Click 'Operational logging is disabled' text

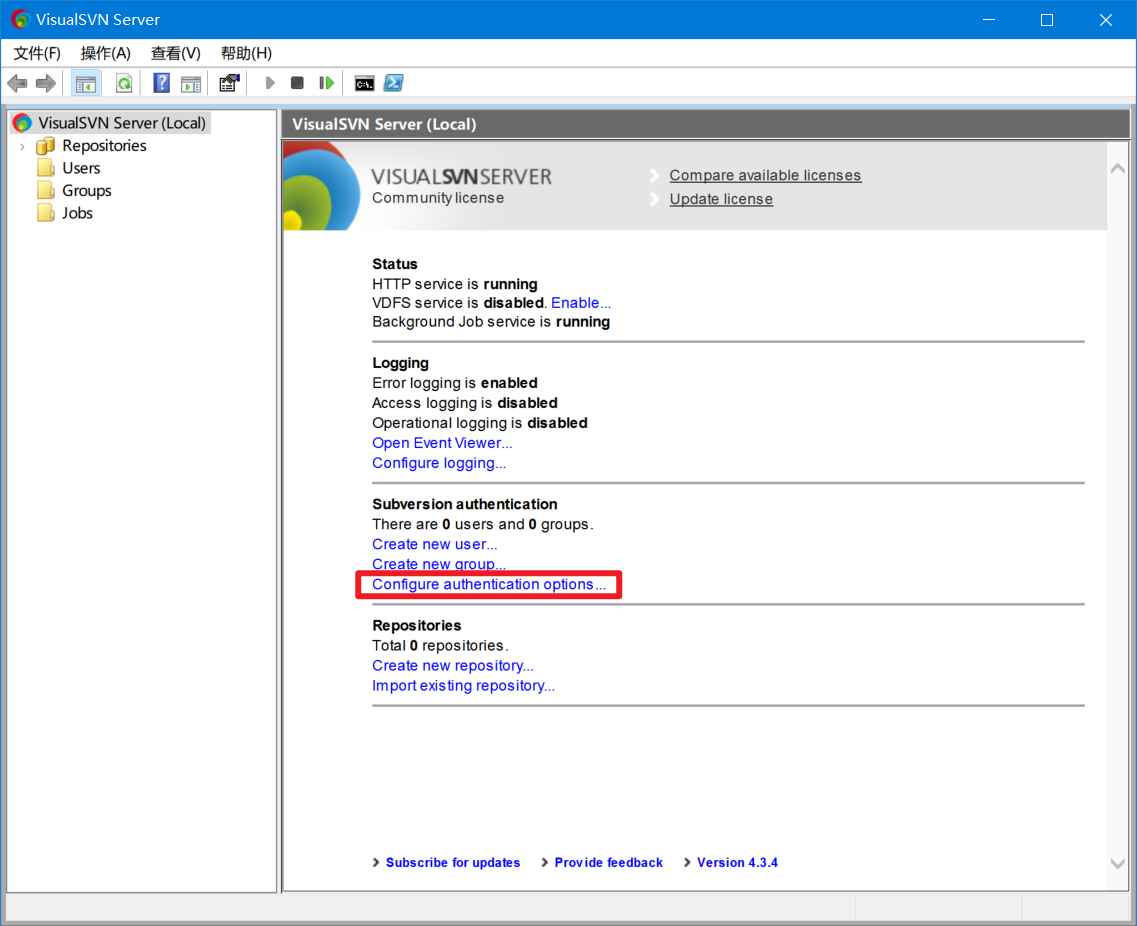tap(479, 423)
